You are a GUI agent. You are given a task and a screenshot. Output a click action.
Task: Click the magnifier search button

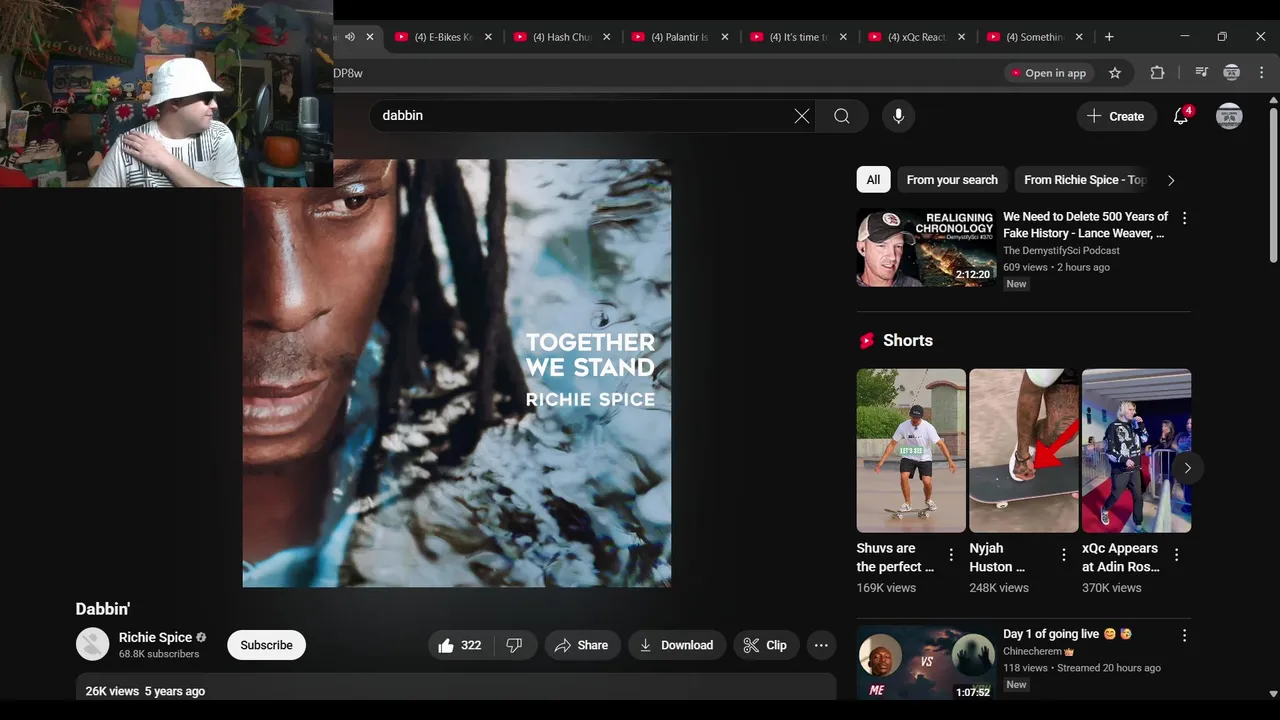tap(842, 116)
